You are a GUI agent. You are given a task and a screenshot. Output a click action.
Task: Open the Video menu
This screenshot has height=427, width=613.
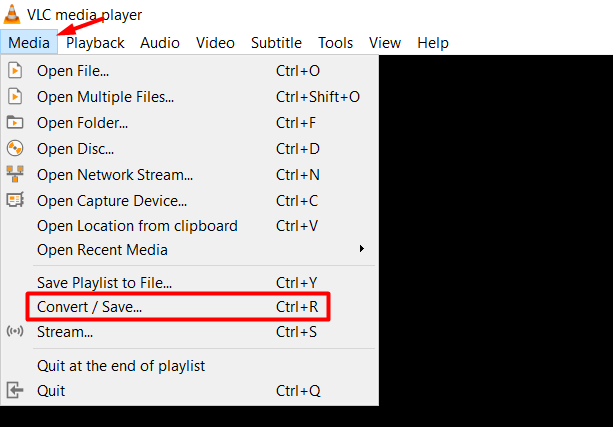215,42
